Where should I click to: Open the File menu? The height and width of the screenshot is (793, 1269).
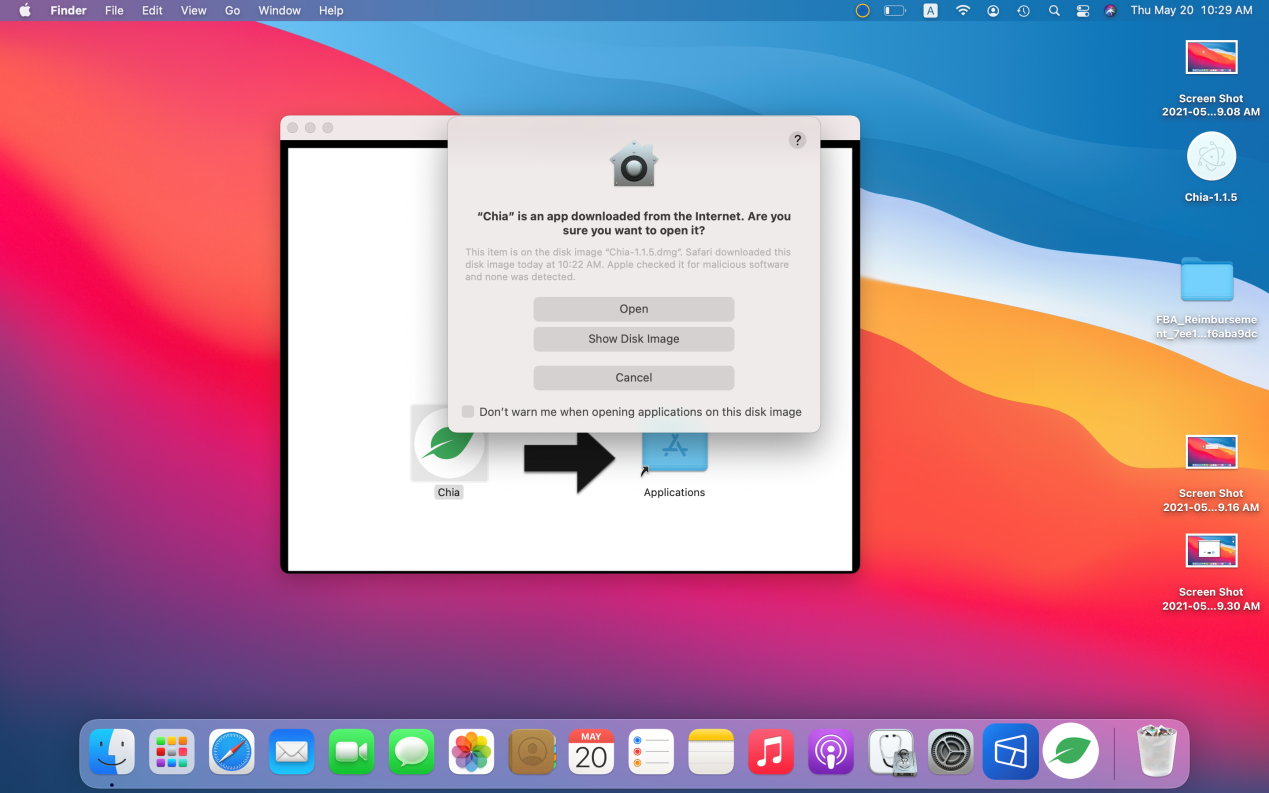[114, 11]
